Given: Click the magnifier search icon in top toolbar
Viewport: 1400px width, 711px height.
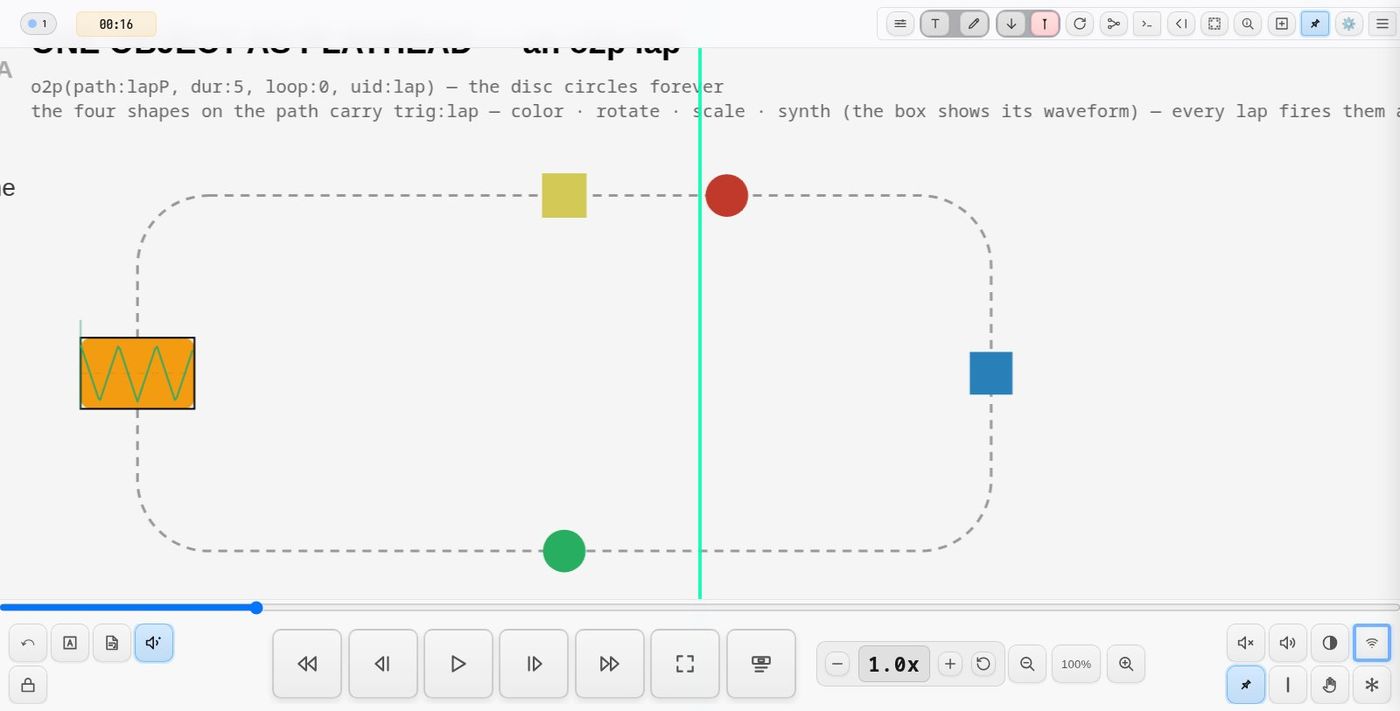Looking at the screenshot, I should (x=1248, y=24).
